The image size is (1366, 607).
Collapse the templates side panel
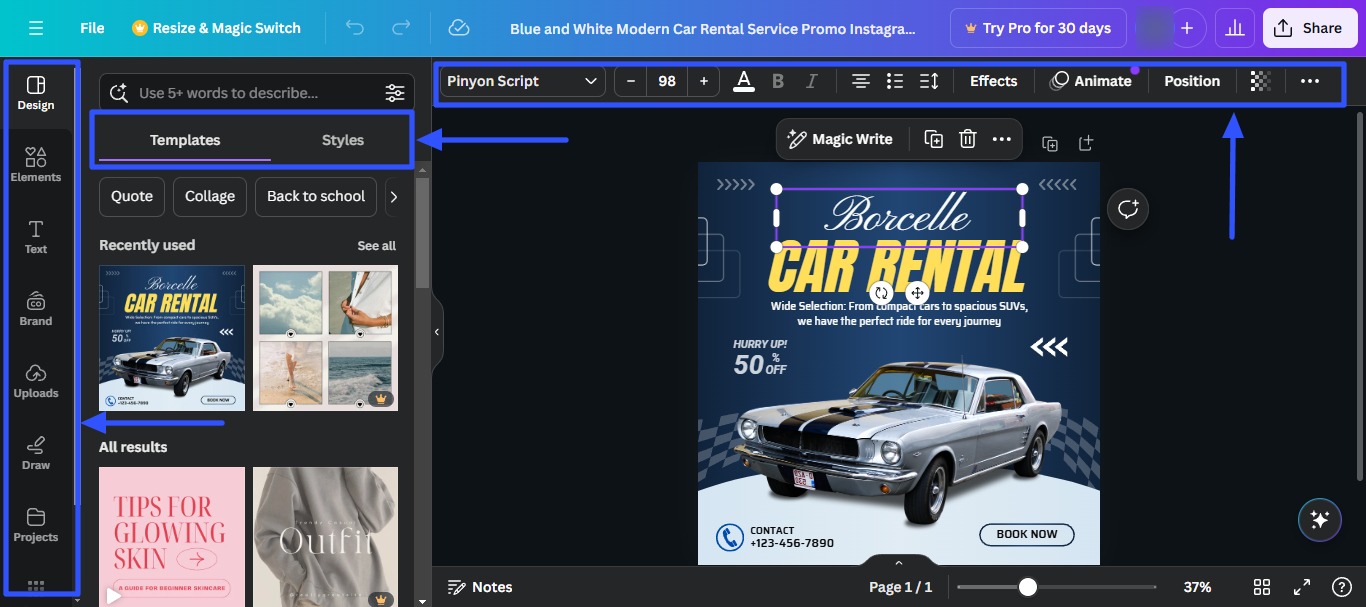(x=436, y=332)
